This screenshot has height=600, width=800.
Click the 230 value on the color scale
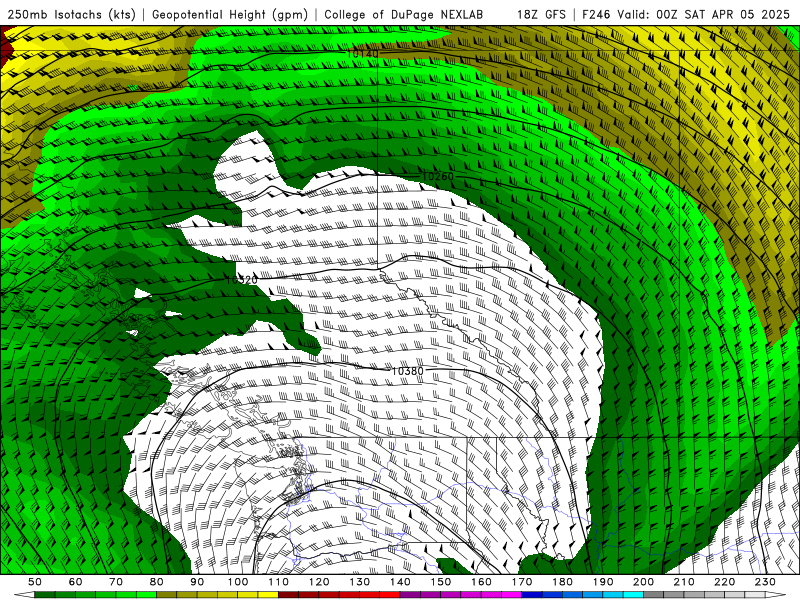click(x=765, y=582)
